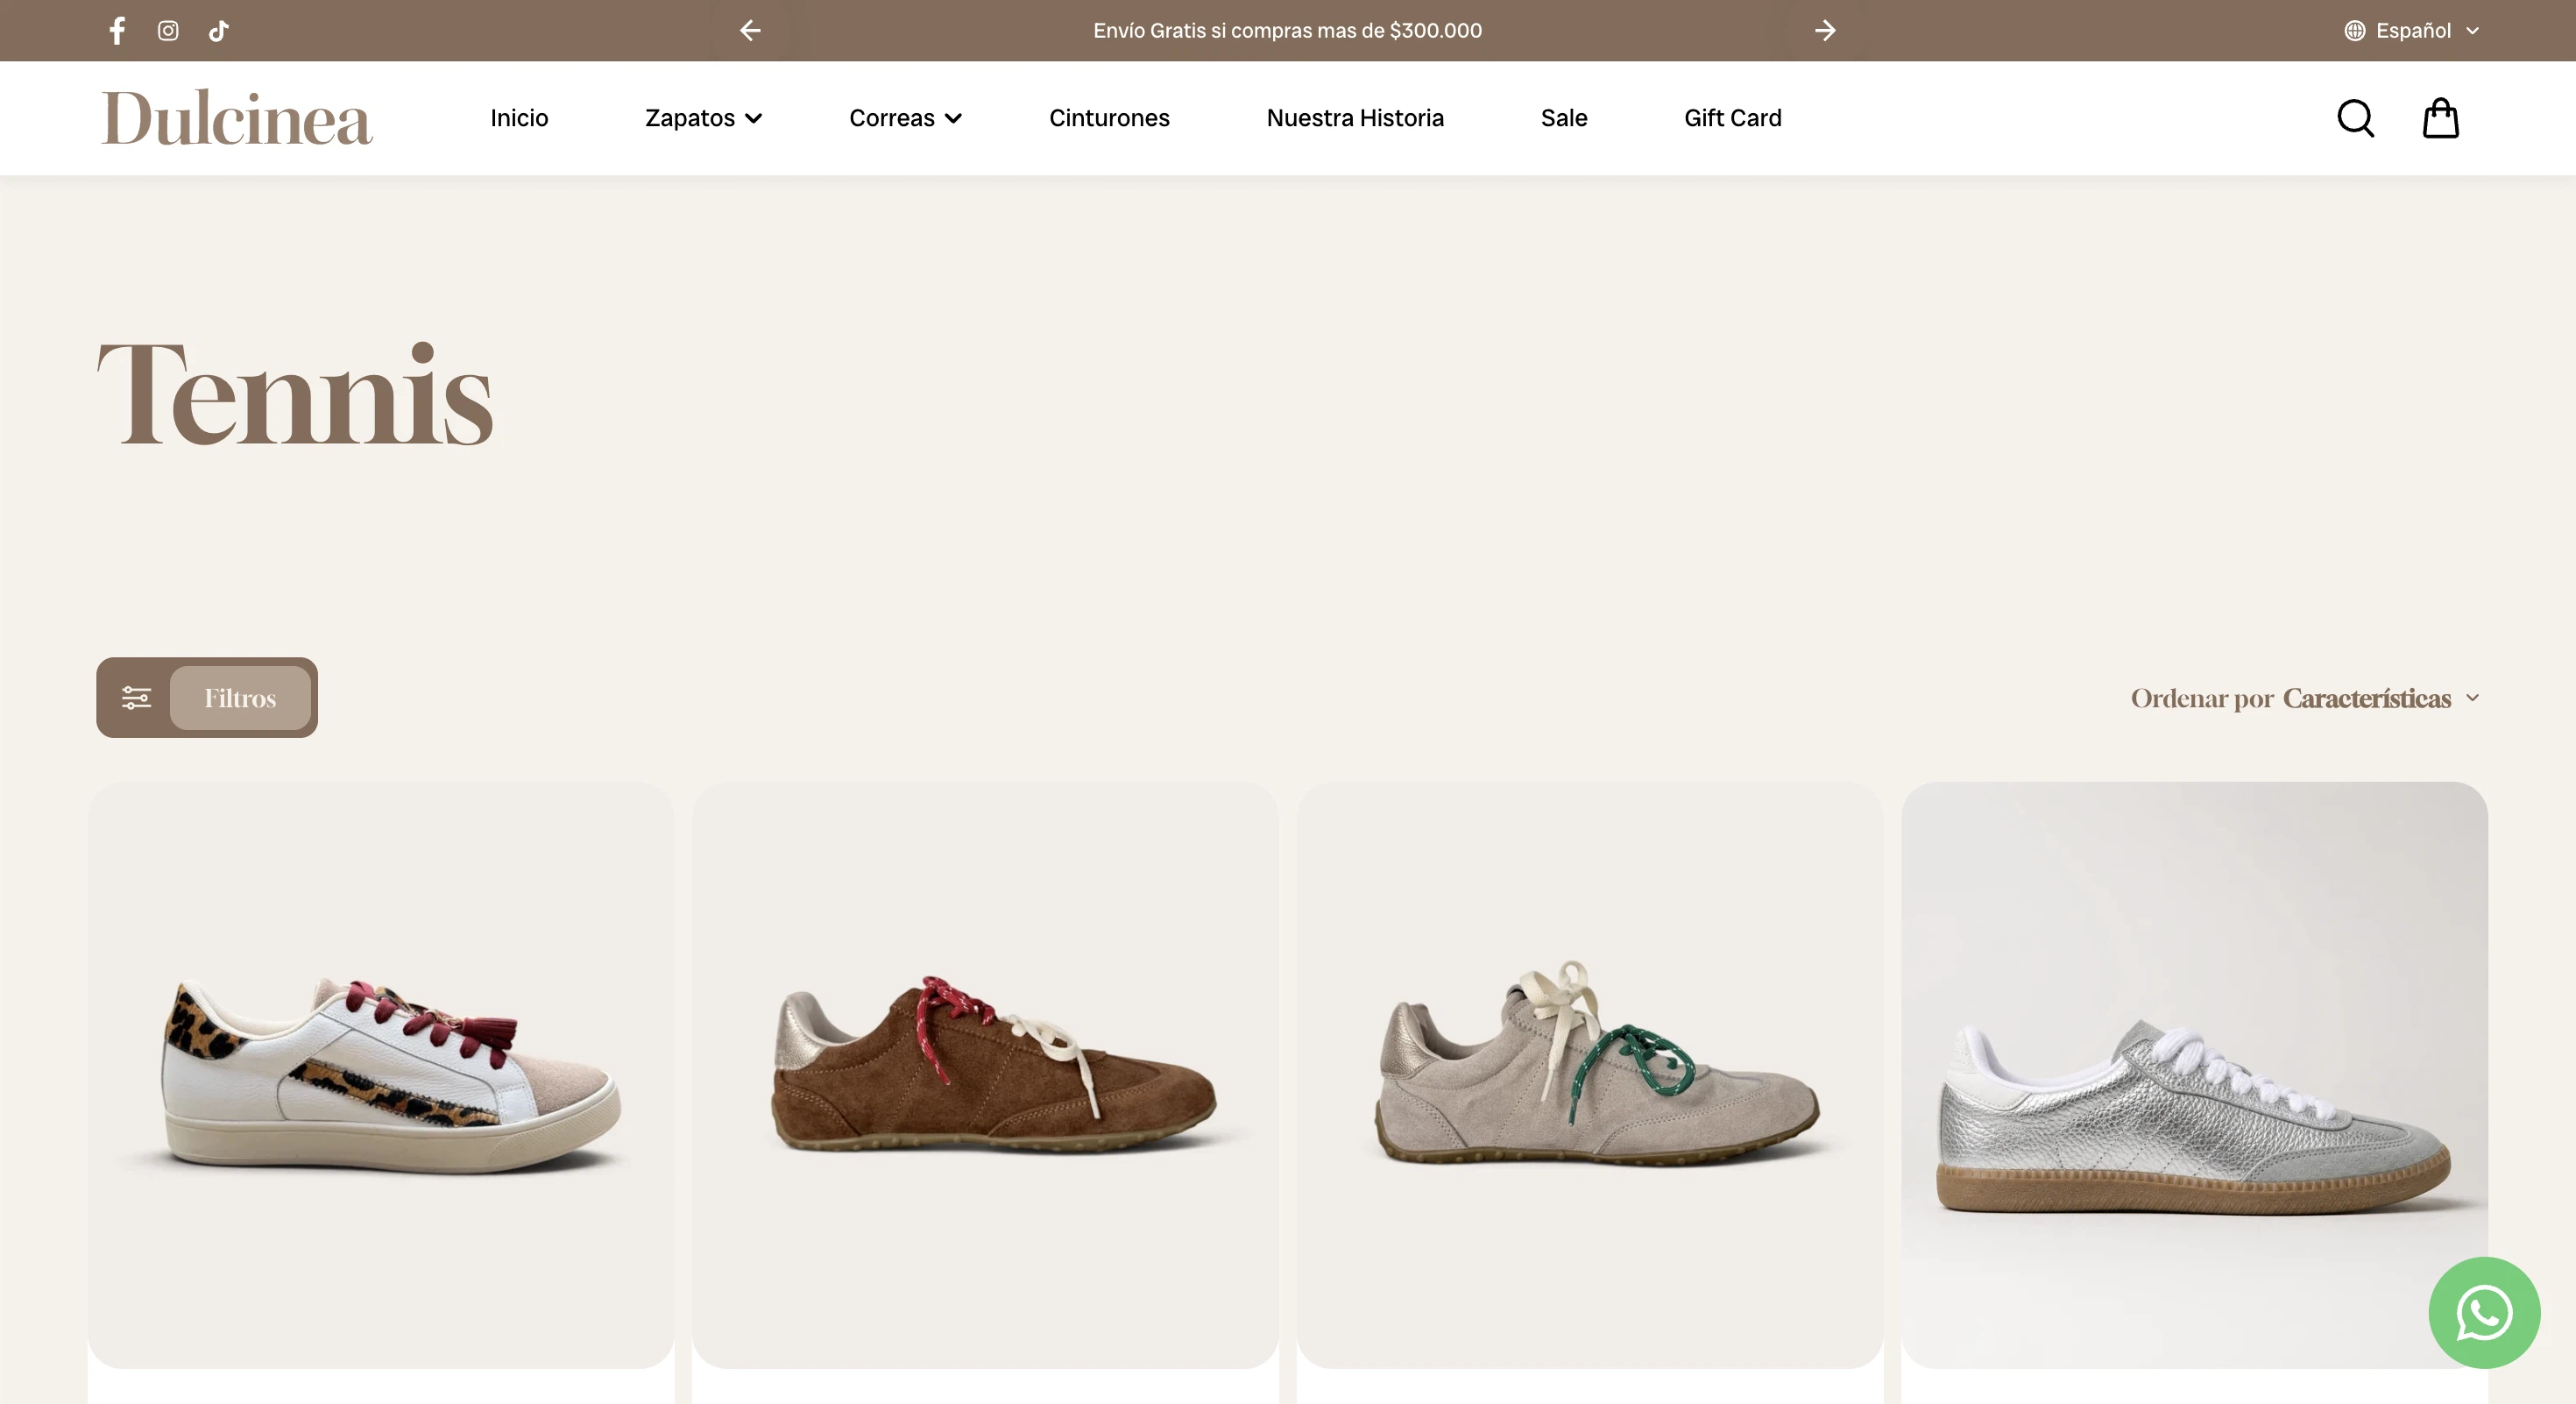Open WhatsApp chat bubble
Viewport: 2576px width, 1404px height.
2484,1312
